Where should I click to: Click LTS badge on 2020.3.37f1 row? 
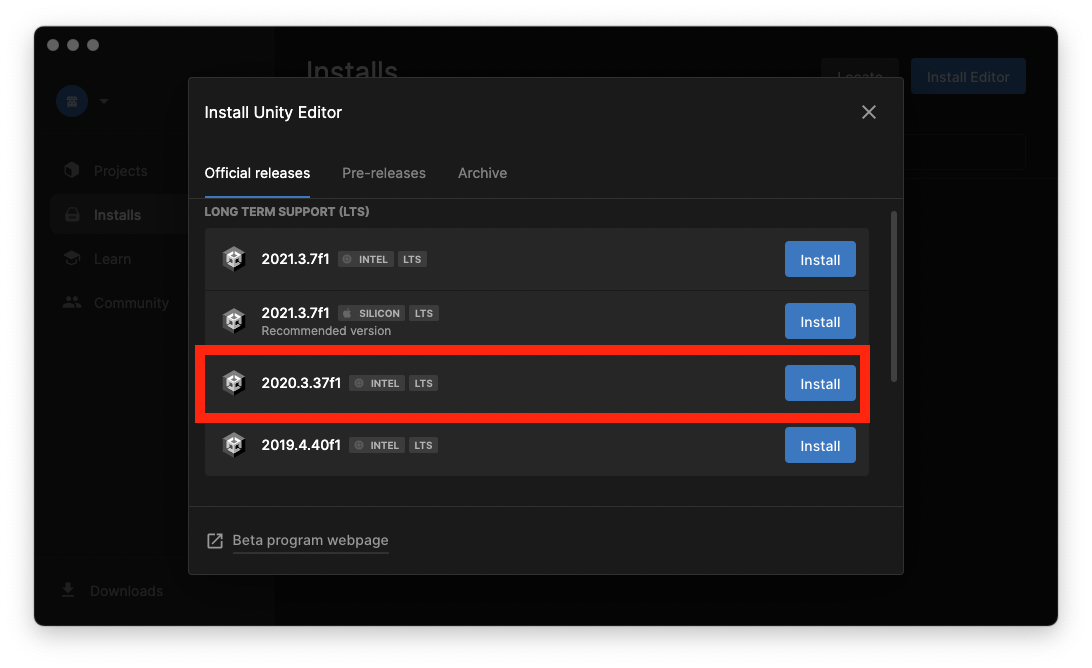423,383
